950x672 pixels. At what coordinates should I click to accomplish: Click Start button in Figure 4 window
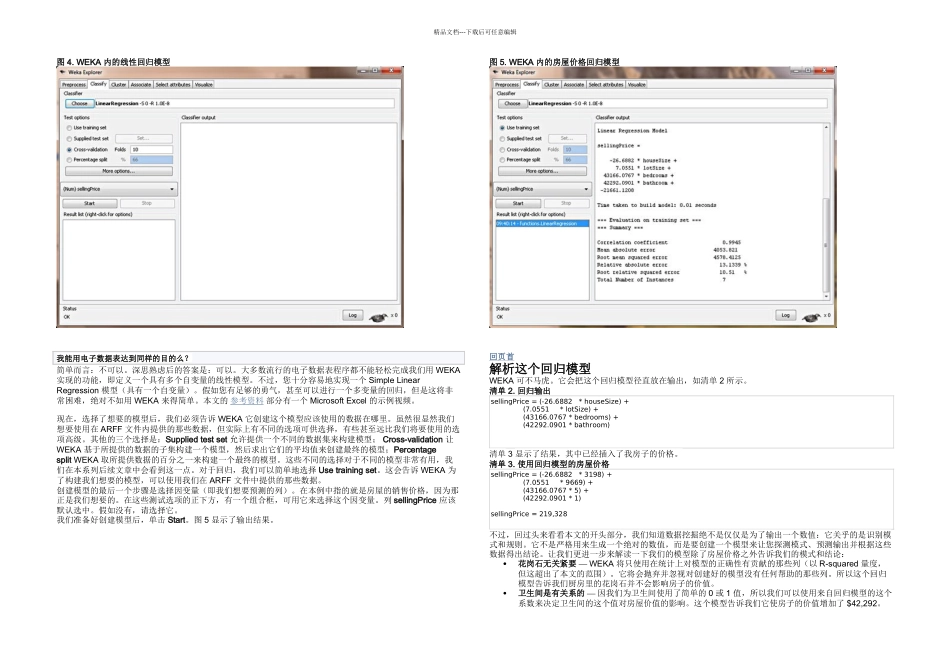point(90,204)
